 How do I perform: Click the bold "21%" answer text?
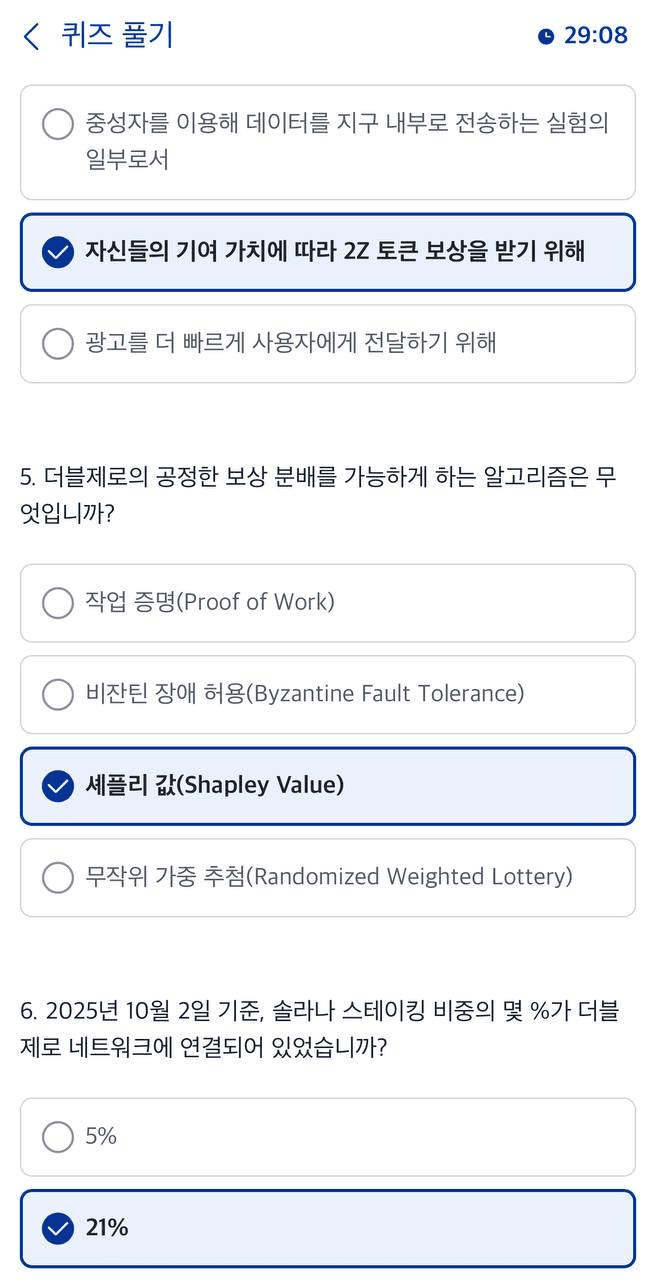click(x=107, y=1228)
